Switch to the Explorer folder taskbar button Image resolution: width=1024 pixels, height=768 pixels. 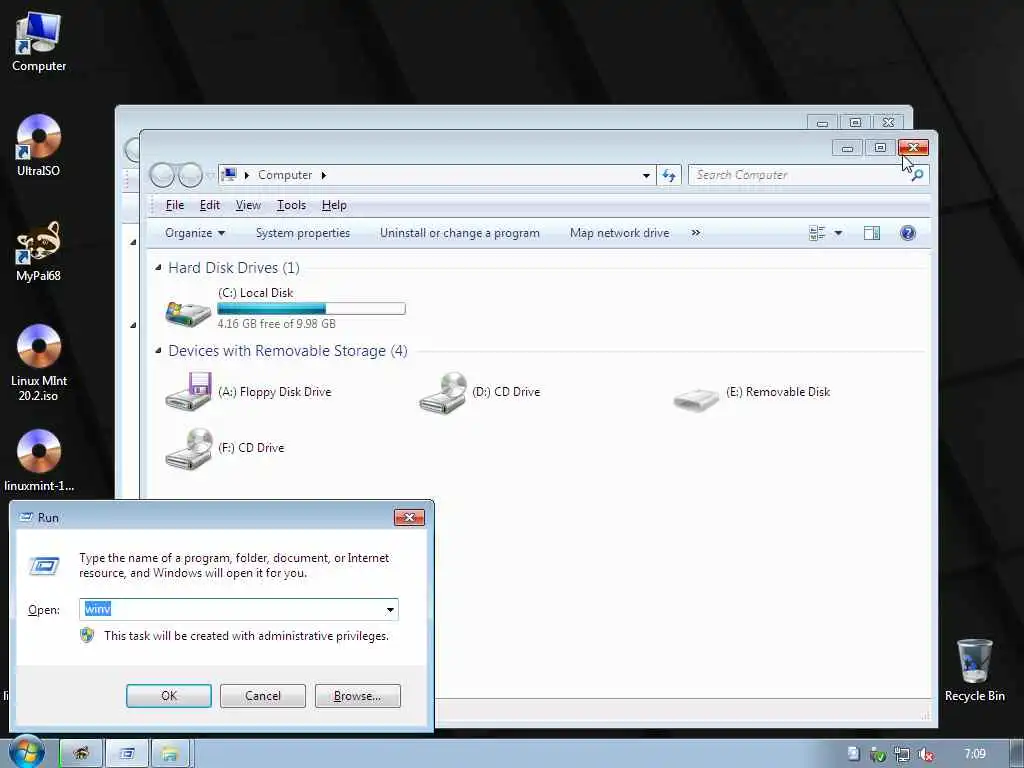click(x=170, y=754)
